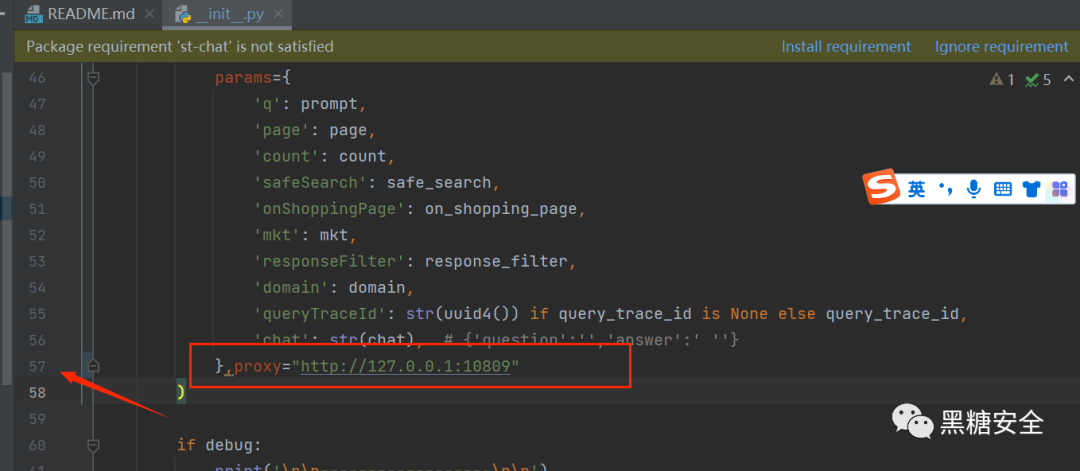Open the Sogou toolbox grid icon
Image resolution: width=1080 pixels, height=471 pixels.
click(x=1059, y=189)
